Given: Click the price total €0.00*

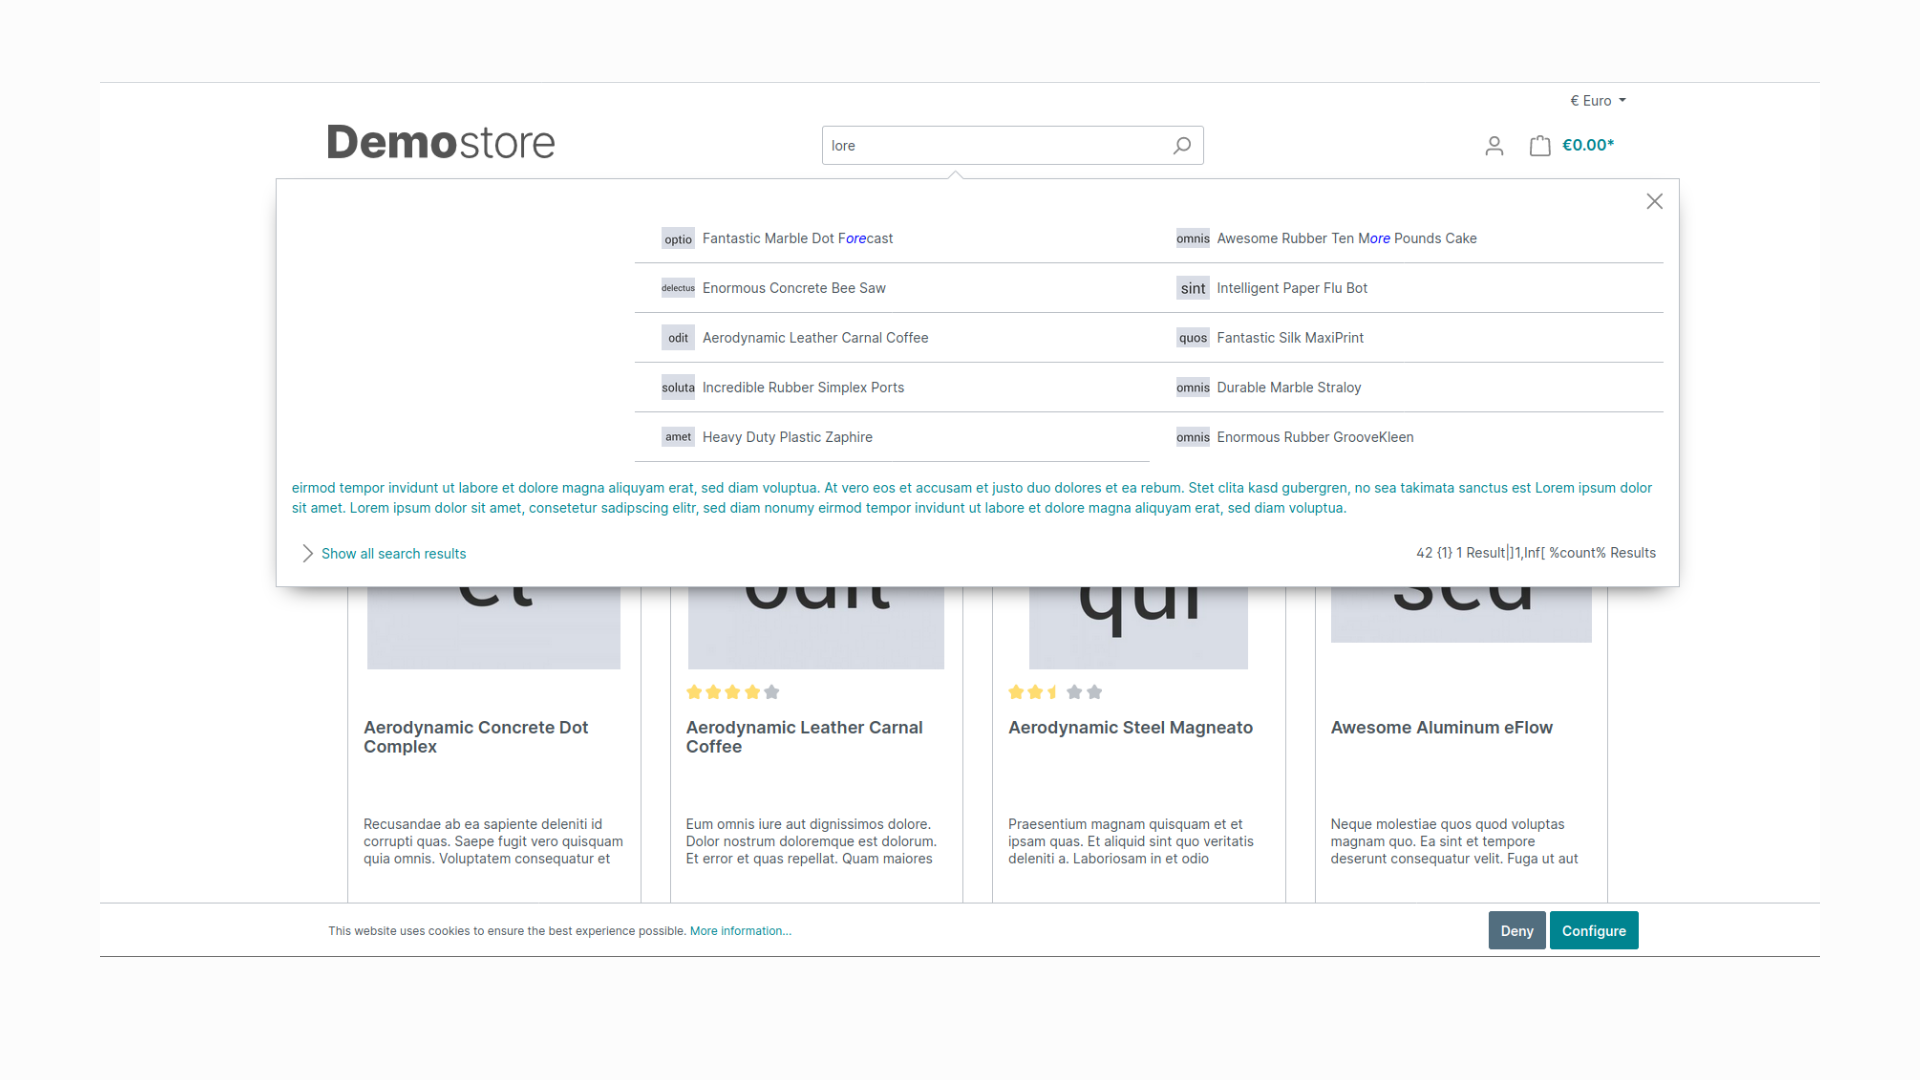Looking at the screenshot, I should tap(1588, 145).
